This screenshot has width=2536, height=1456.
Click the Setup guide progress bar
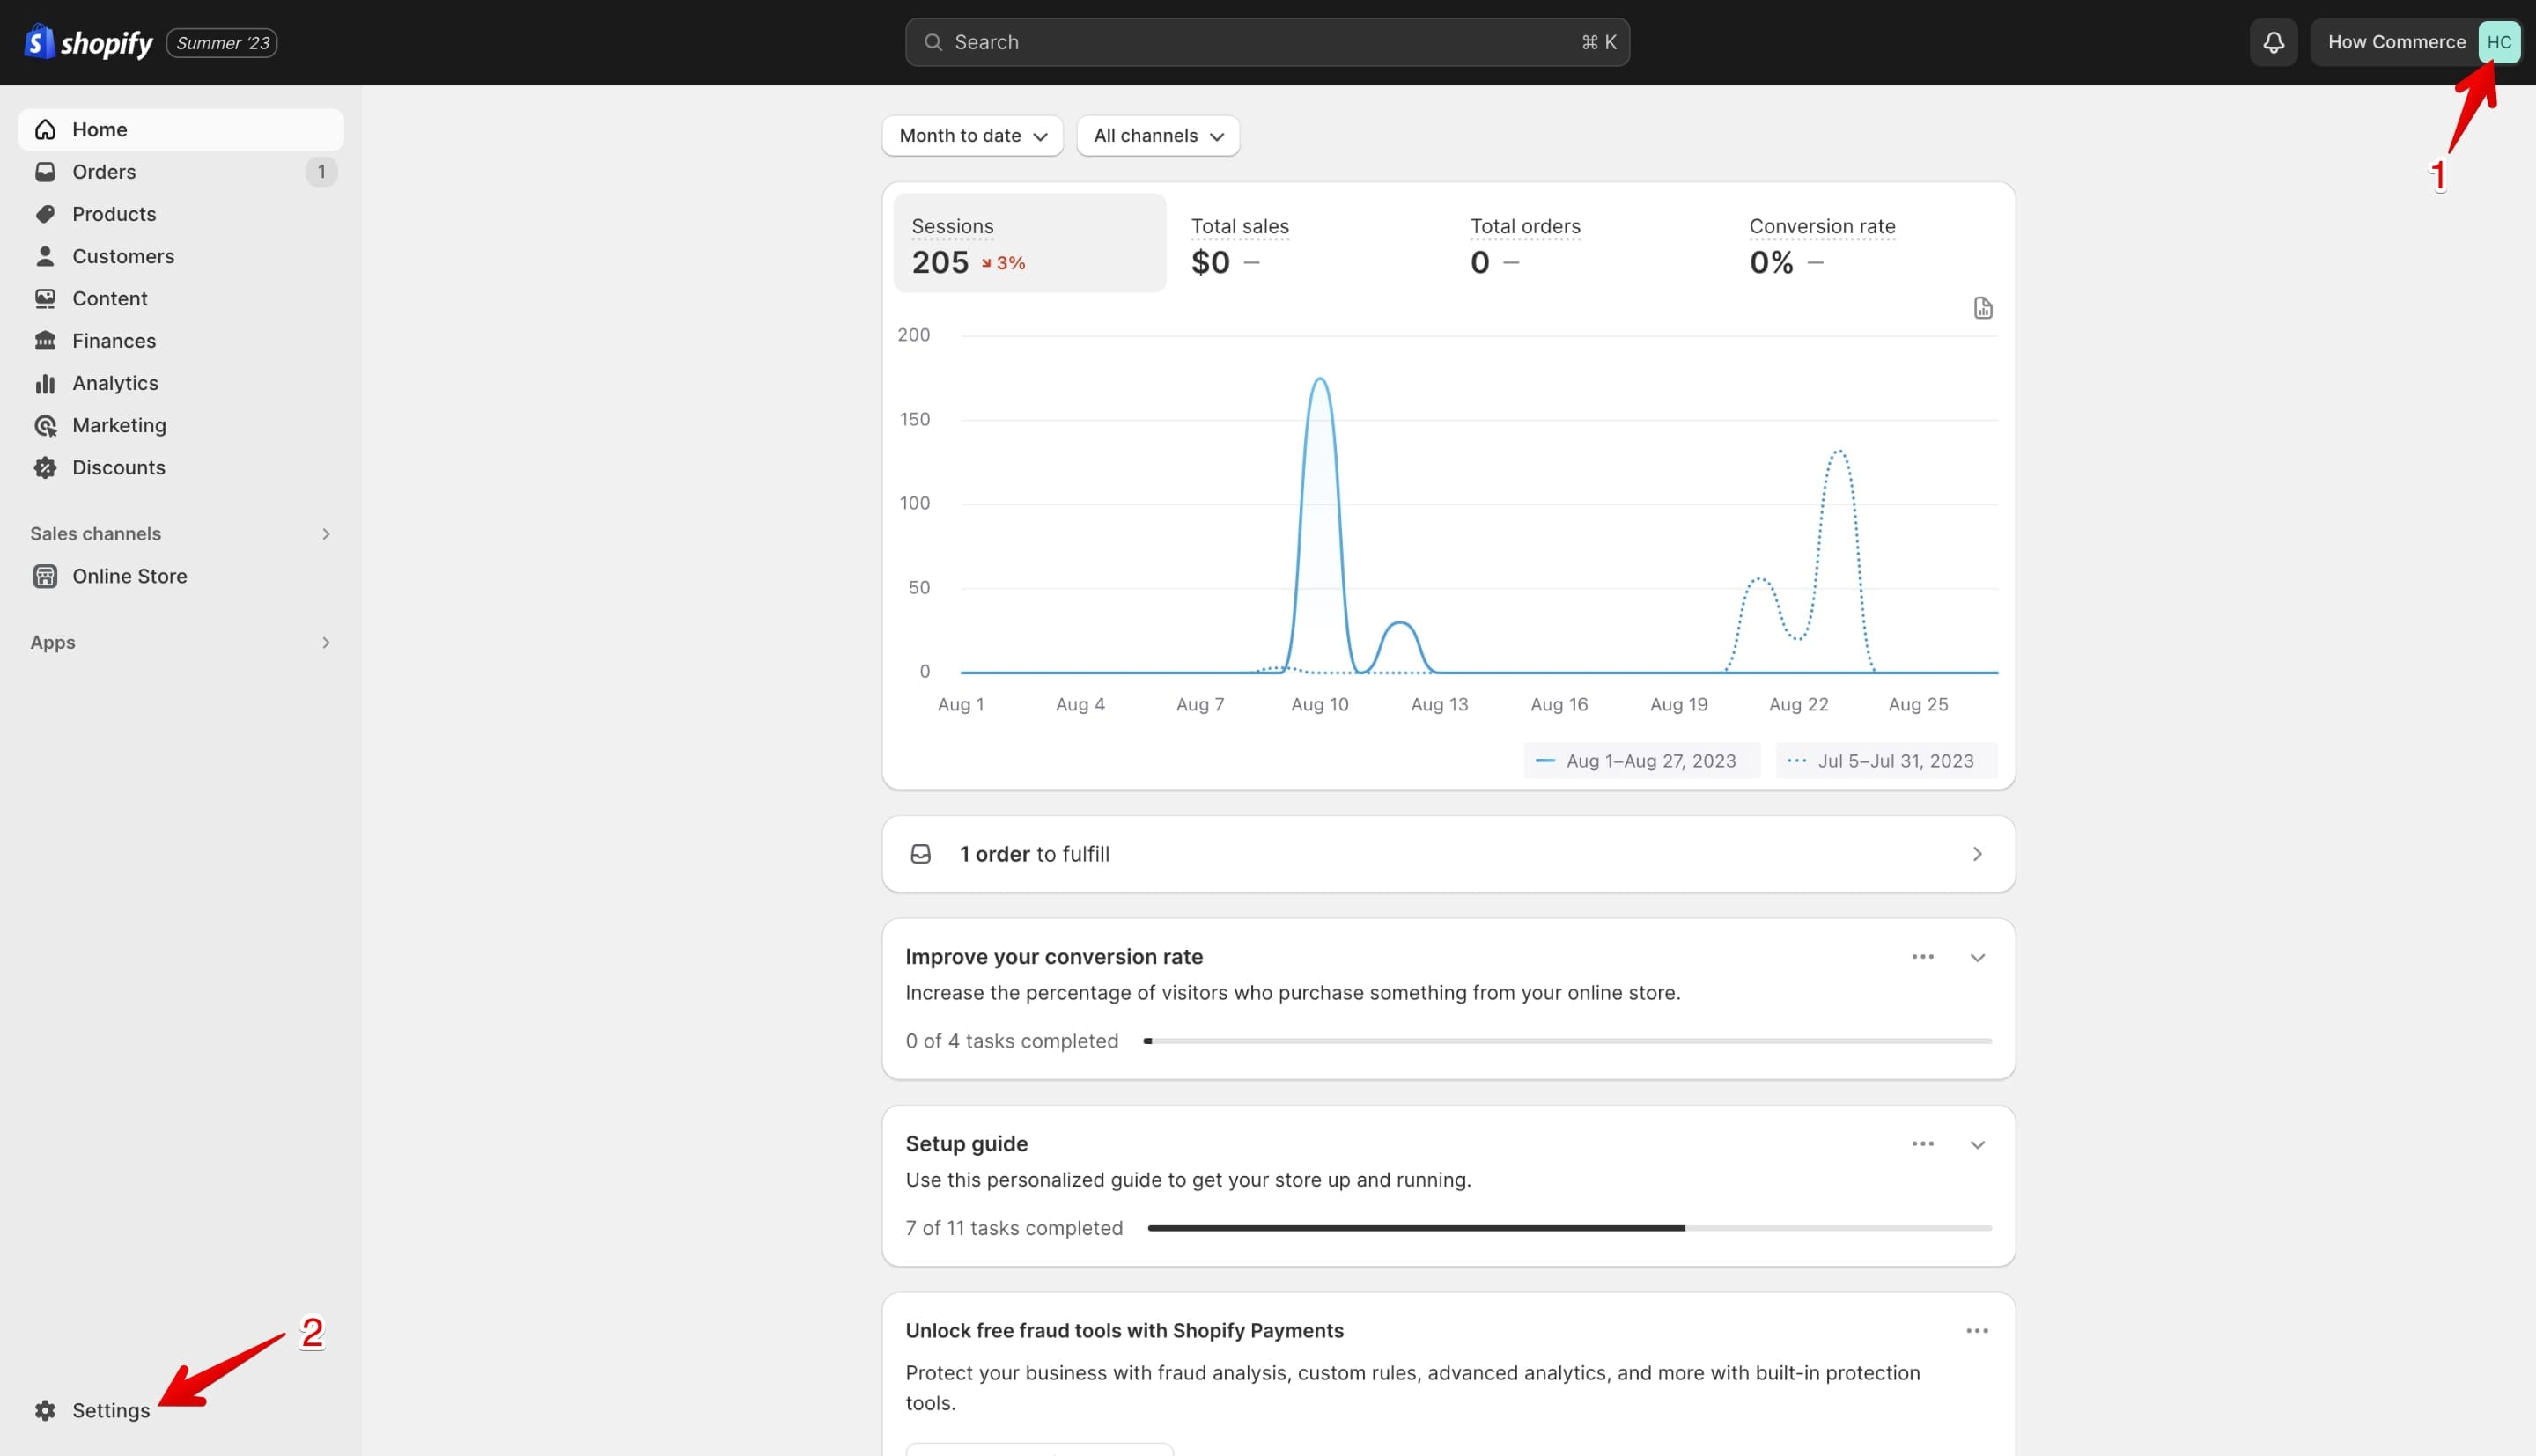click(x=1570, y=1228)
